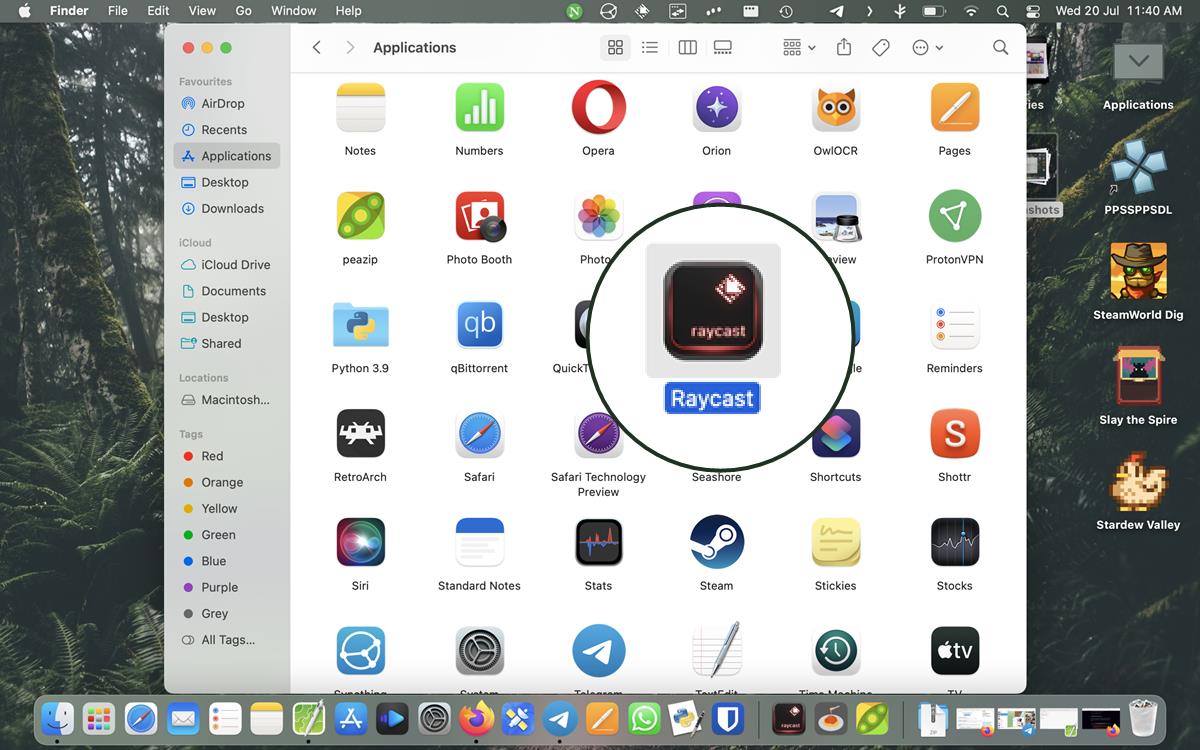Click the Safari app icon in Finder window
Screen dimensions: 1200x750
[479, 434]
